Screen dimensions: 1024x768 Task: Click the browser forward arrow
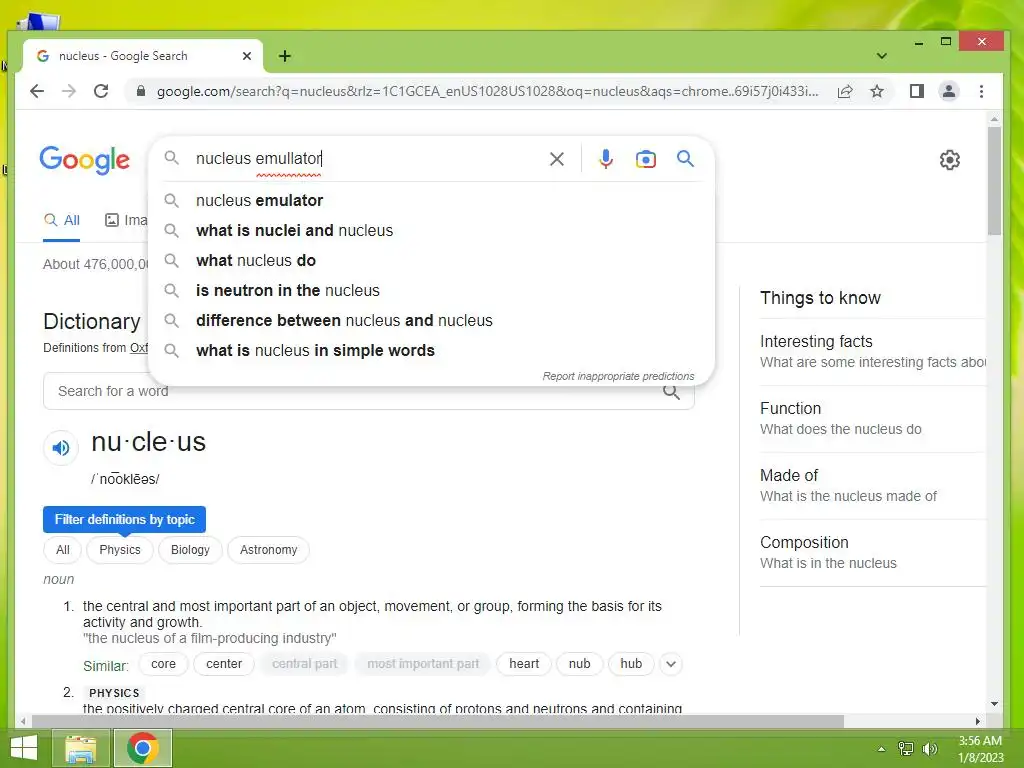[x=69, y=91]
